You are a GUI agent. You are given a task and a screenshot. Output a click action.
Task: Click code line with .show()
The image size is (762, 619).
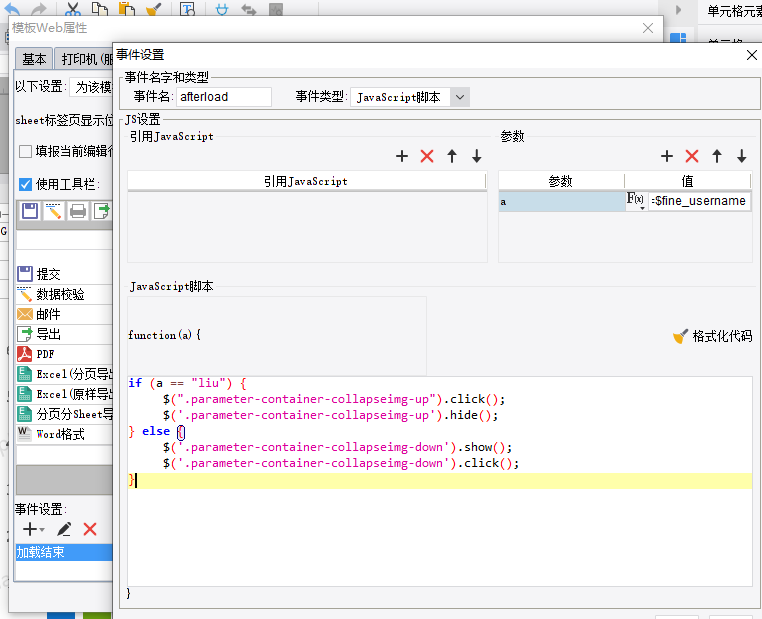tap(337, 447)
